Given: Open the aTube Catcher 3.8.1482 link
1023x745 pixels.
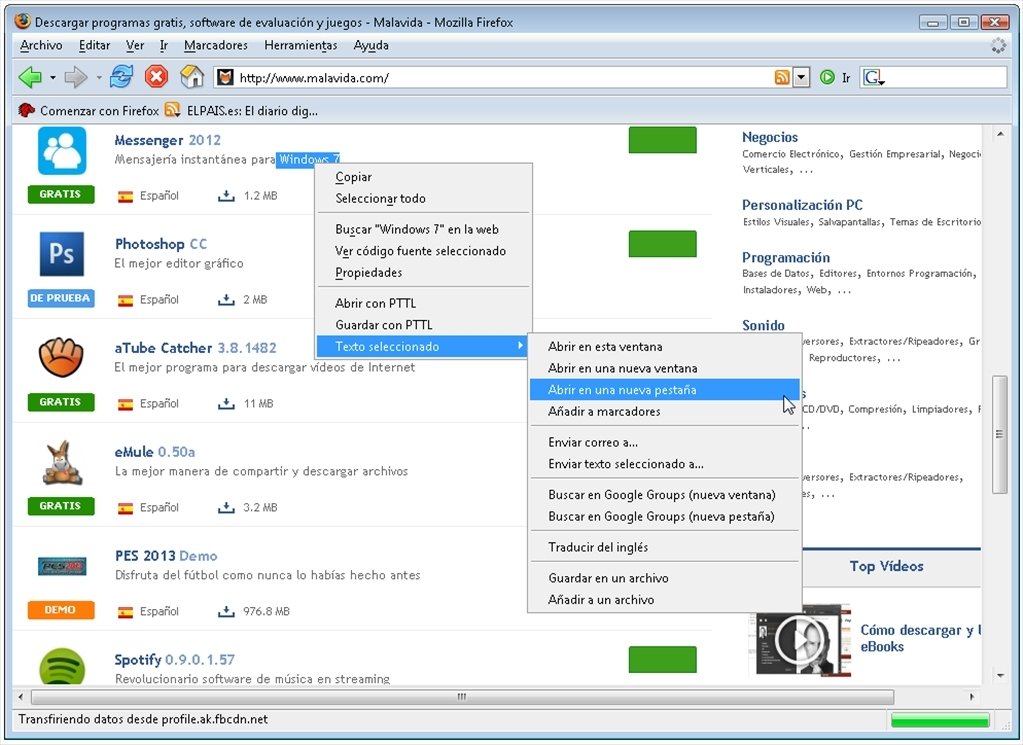Looking at the screenshot, I should [x=196, y=348].
